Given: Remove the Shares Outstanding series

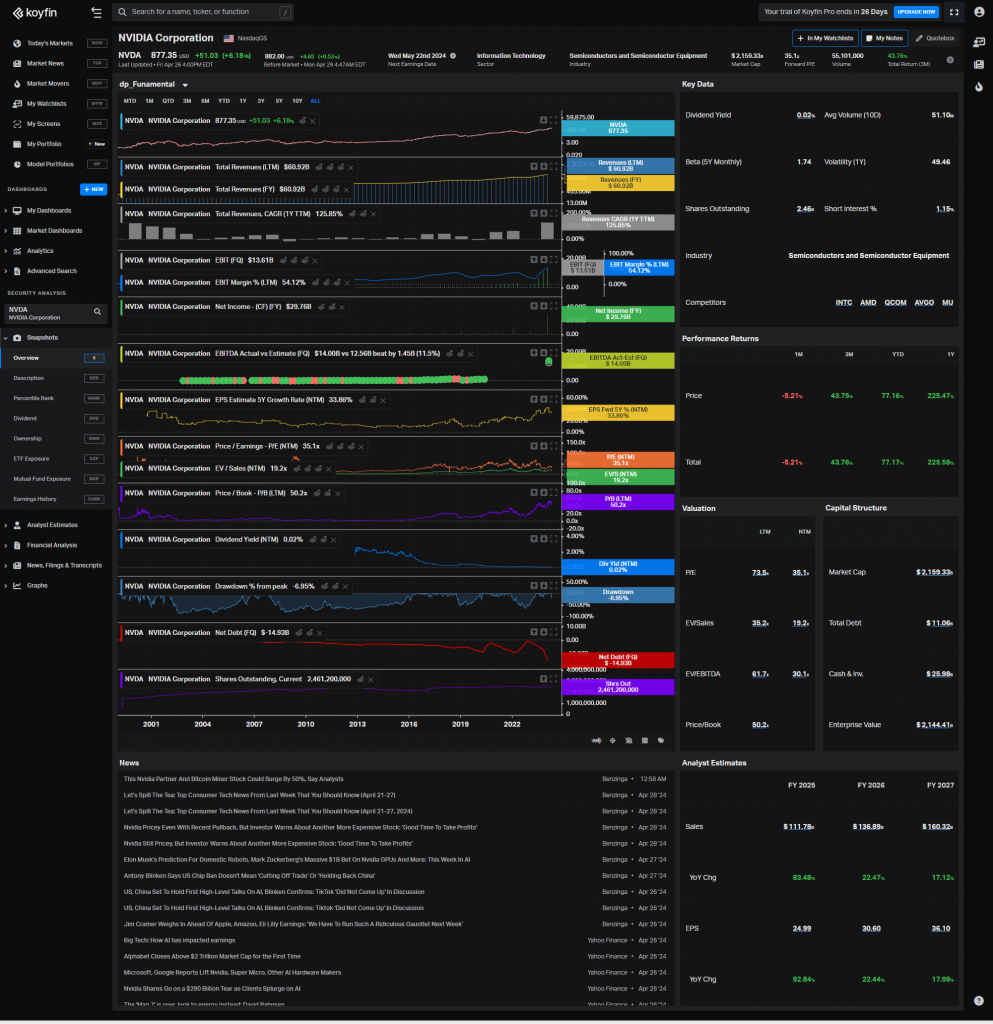Looking at the screenshot, I should pos(370,680).
